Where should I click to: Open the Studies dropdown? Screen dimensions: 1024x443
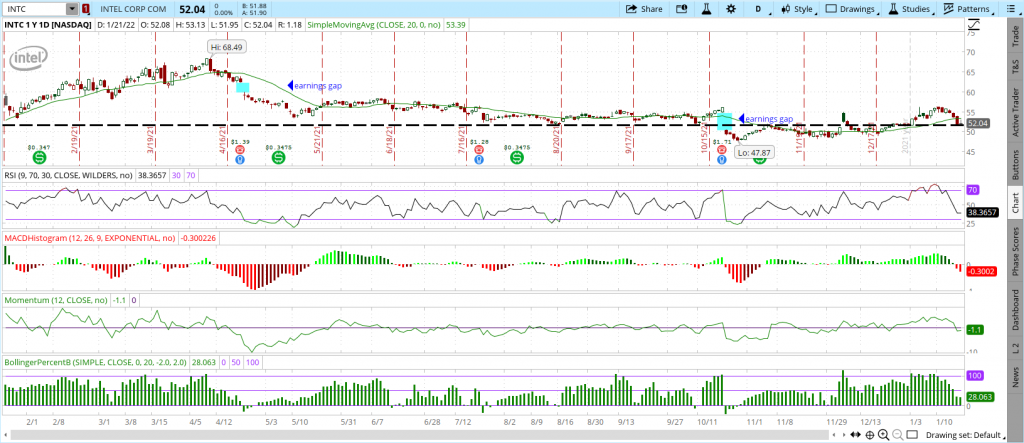pyautogui.click(x=910, y=9)
